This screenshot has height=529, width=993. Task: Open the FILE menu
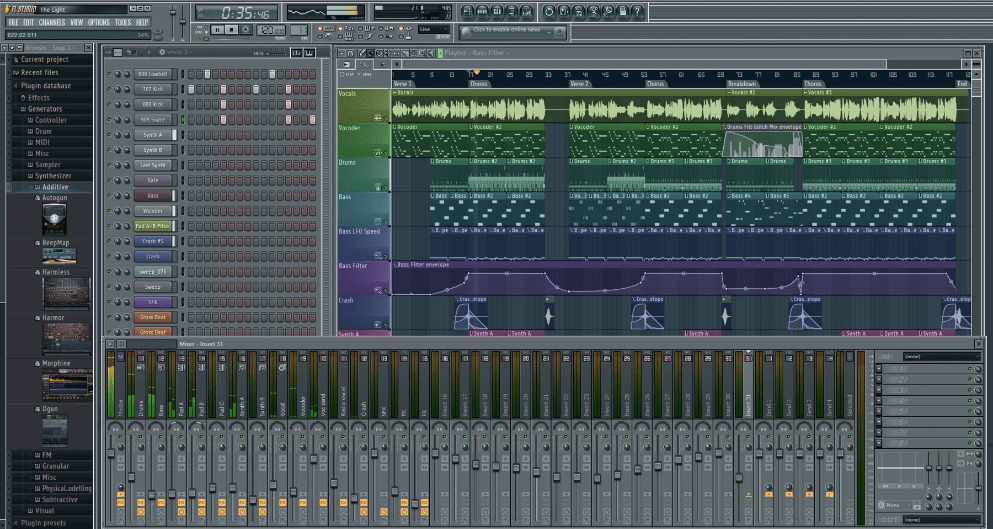(13, 22)
